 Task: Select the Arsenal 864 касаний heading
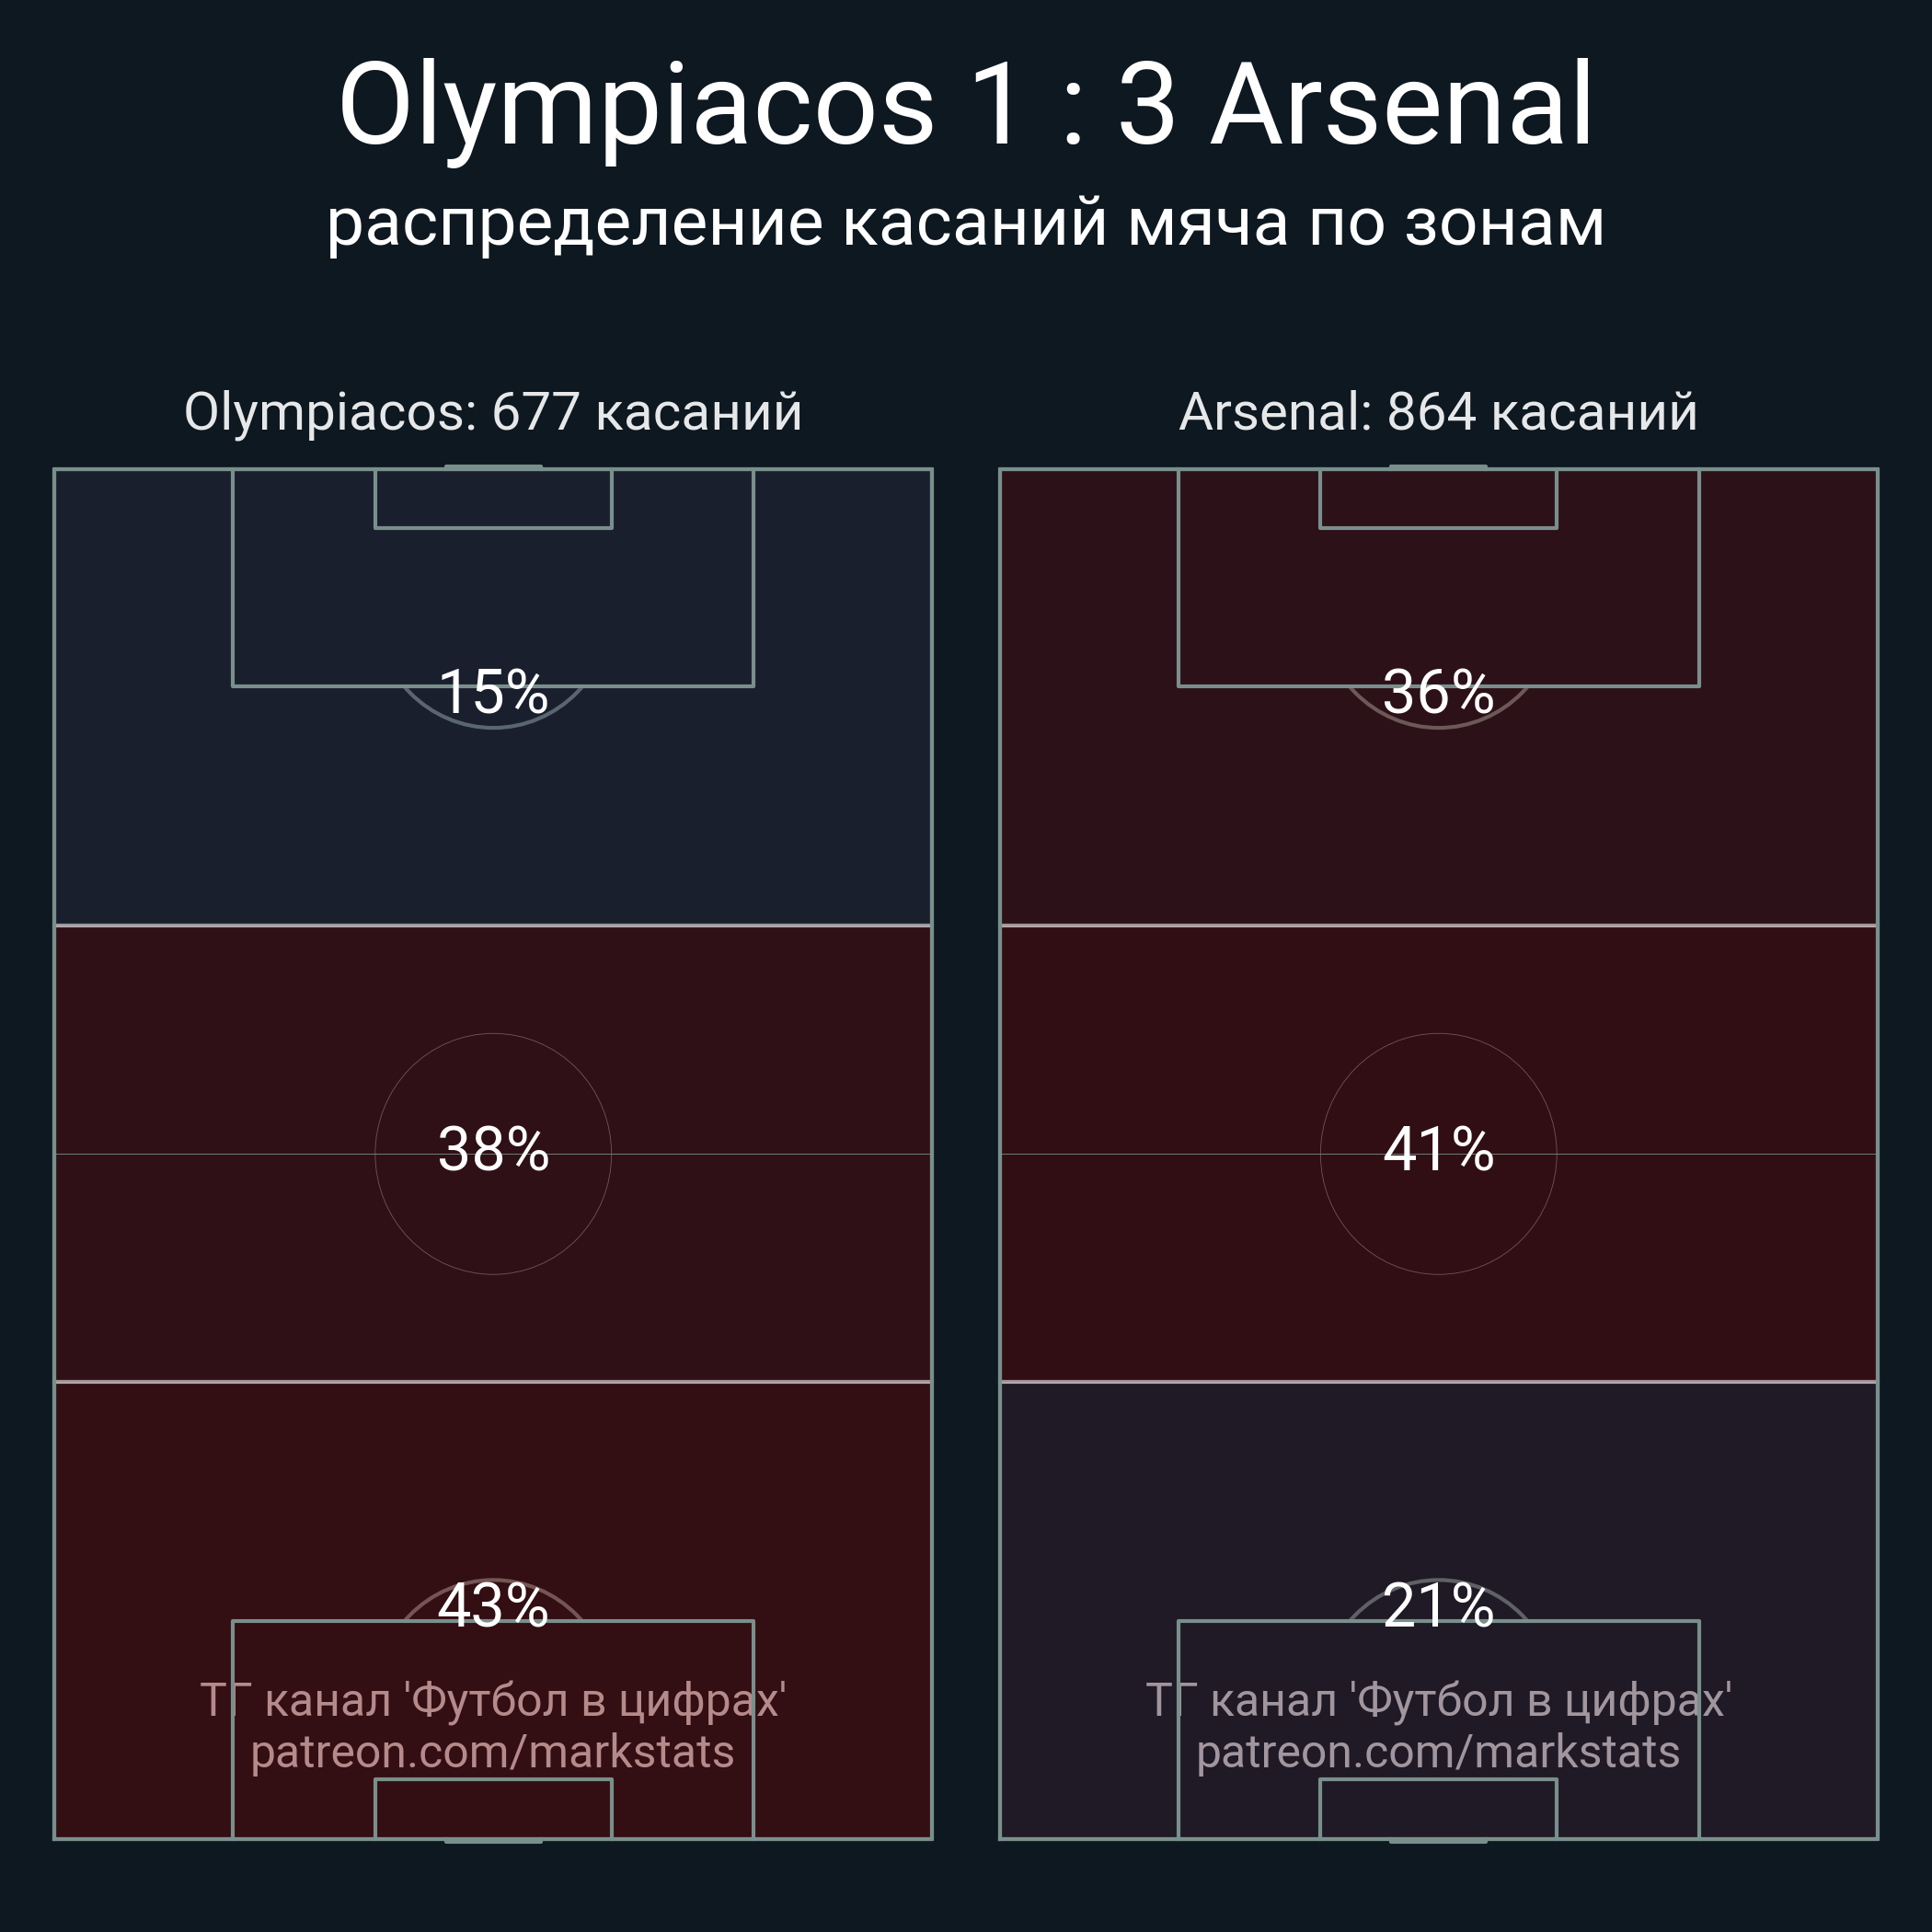(1438, 412)
